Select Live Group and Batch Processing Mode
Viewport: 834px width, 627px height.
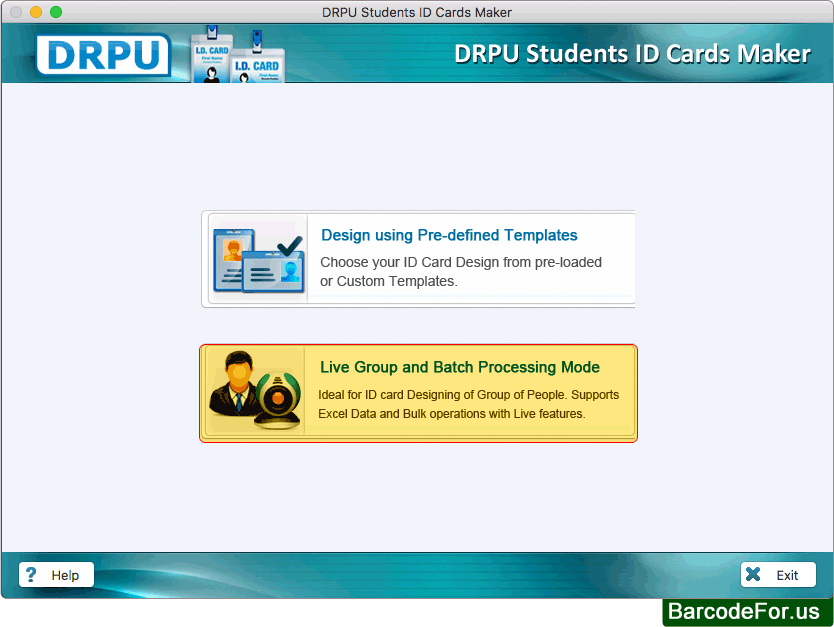[459, 367]
